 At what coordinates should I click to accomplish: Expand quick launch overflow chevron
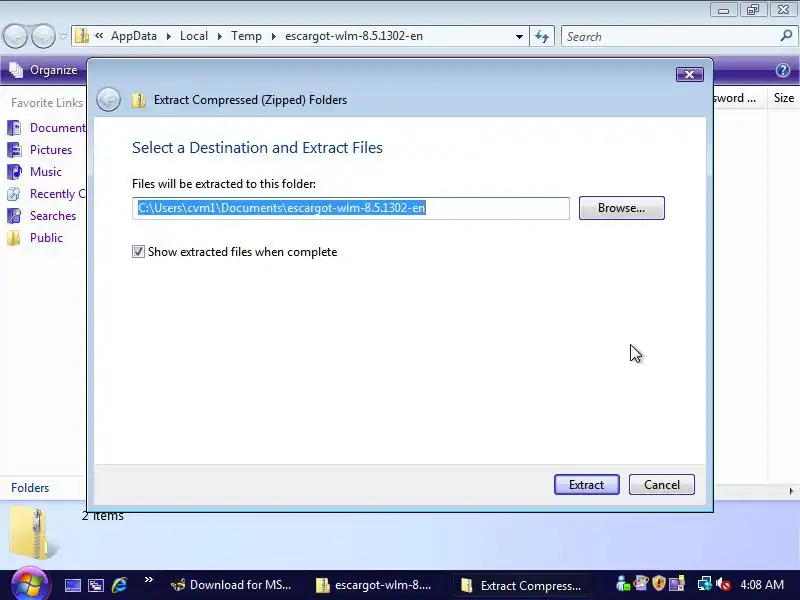tap(148, 580)
